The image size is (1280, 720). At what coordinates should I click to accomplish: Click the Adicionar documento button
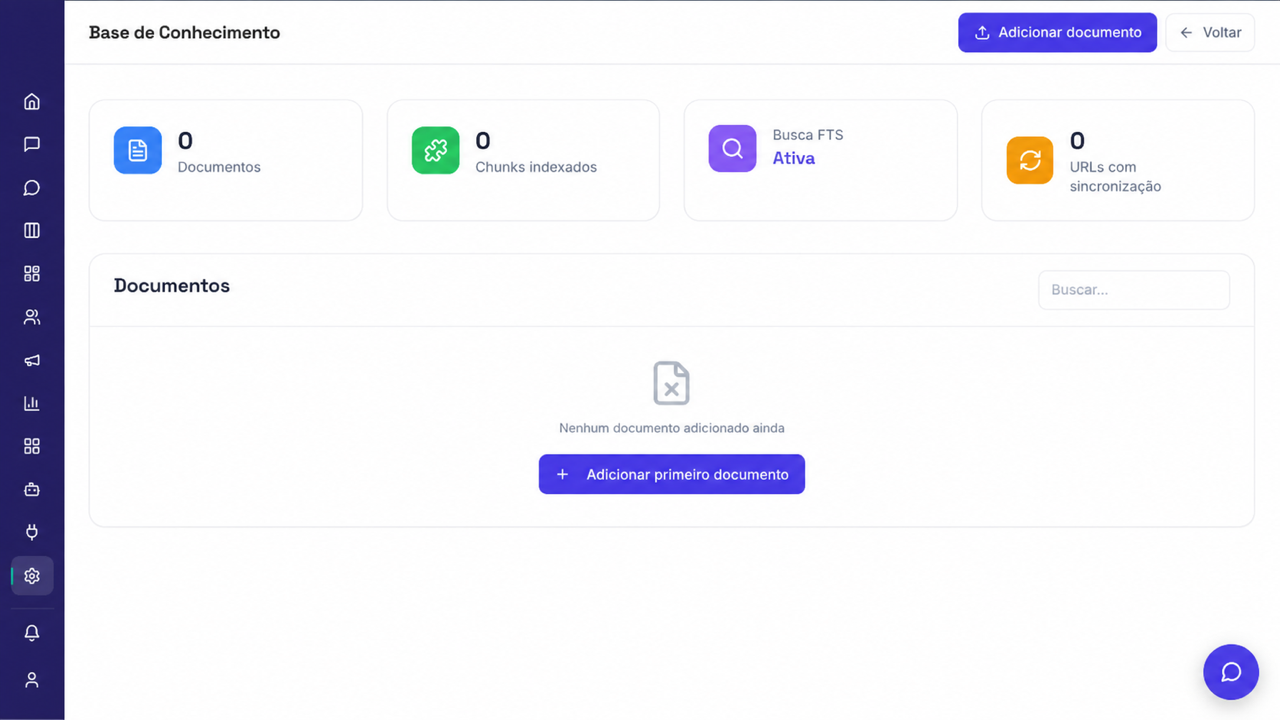[1057, 32]
